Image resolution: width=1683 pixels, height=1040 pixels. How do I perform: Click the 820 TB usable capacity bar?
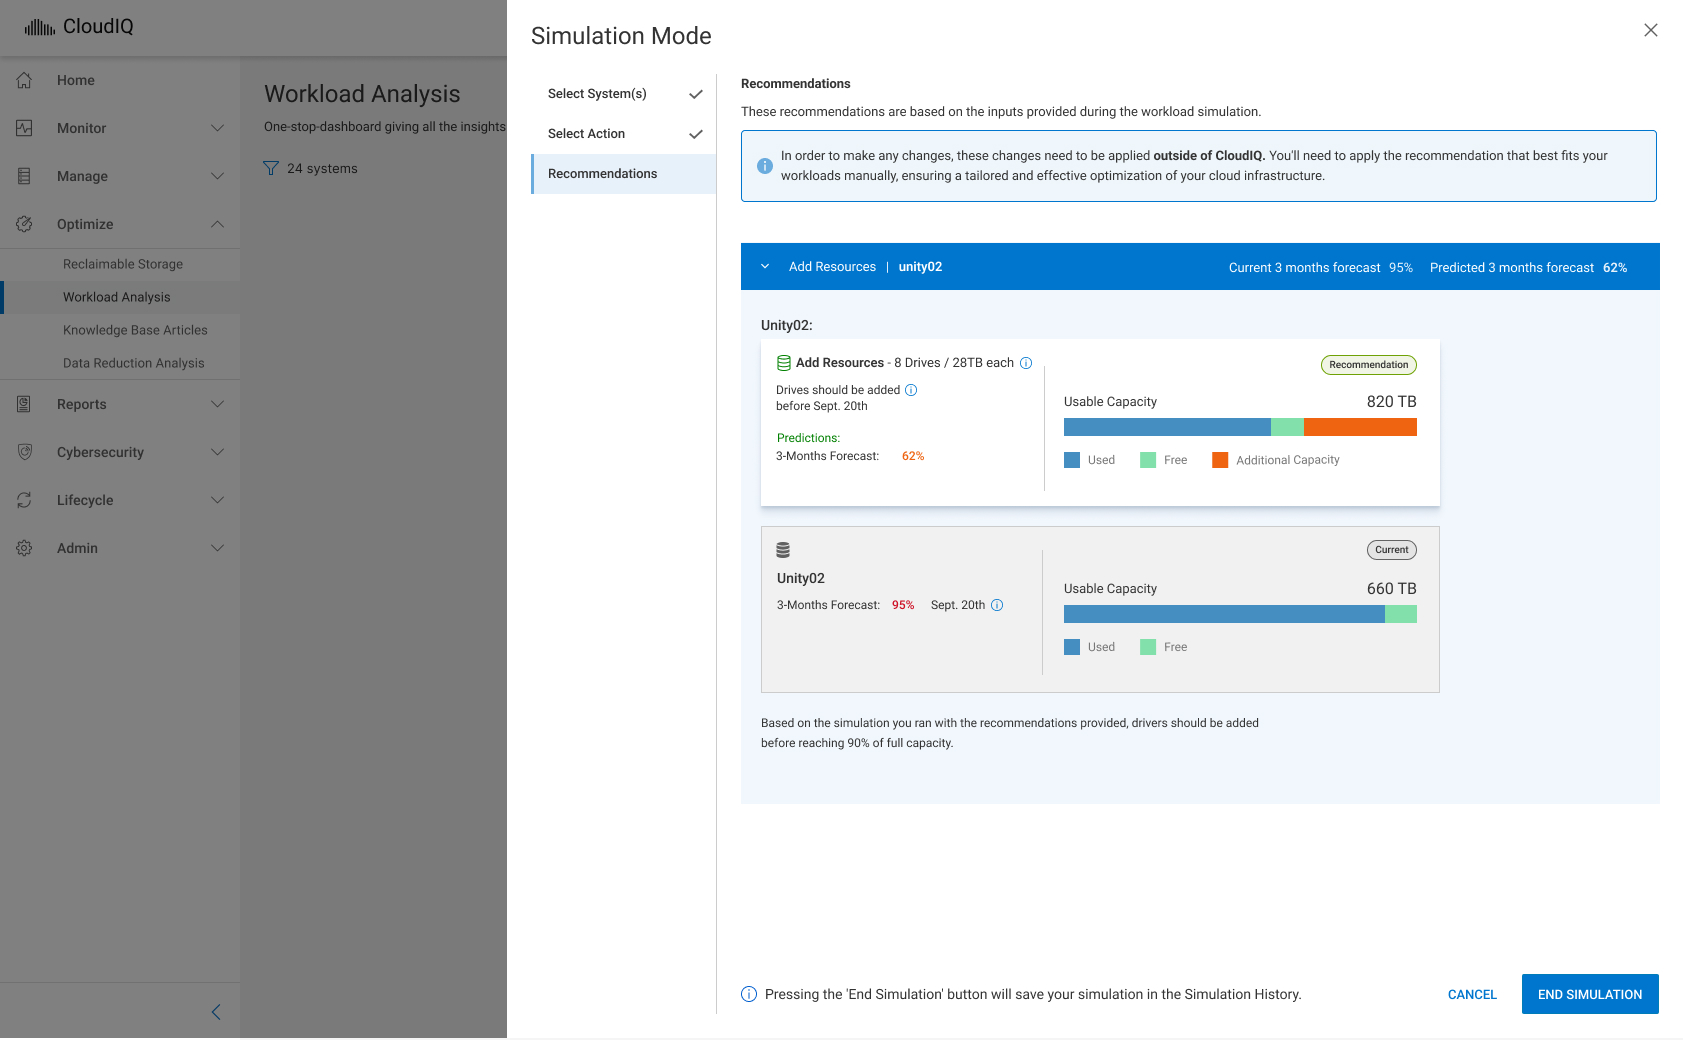1240,427
